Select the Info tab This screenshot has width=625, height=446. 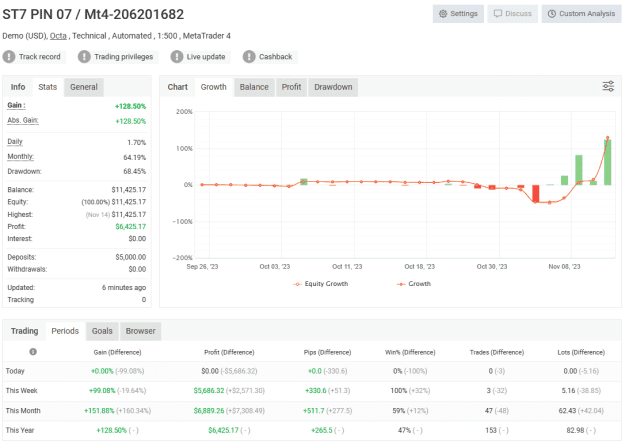[18, 87]
